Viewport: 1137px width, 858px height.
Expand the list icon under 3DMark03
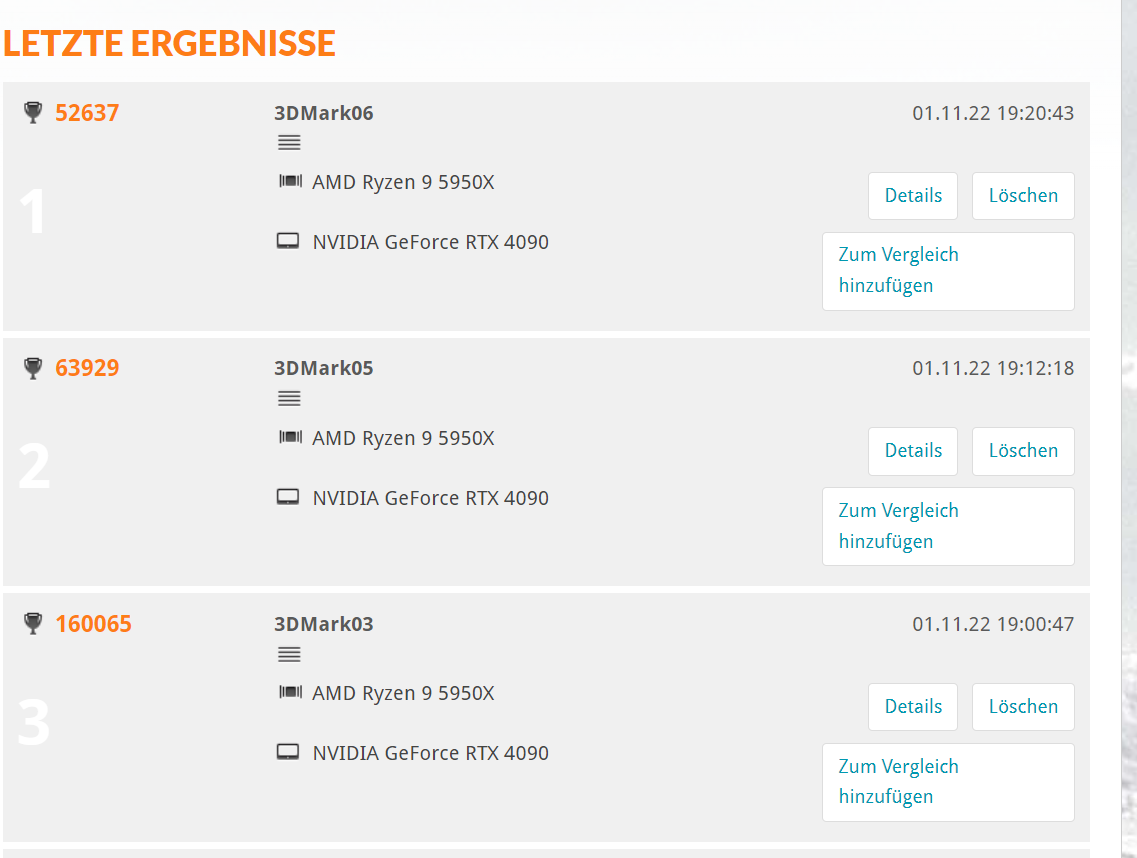pyautogui.click(x=289, y=654)
